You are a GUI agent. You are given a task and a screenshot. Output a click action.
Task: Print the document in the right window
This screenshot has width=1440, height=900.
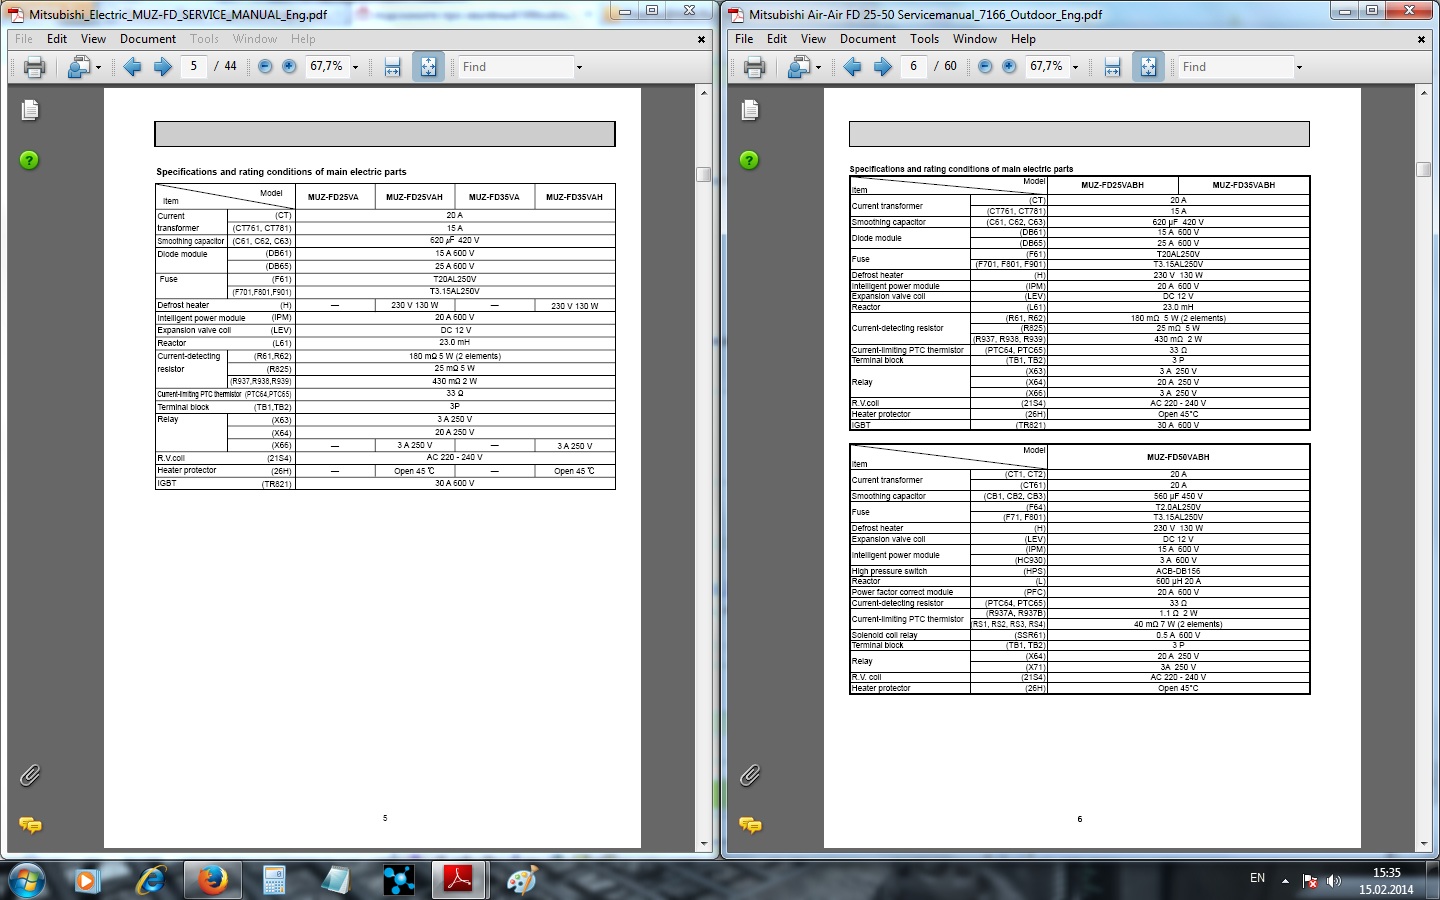click(x=754, y=67)
